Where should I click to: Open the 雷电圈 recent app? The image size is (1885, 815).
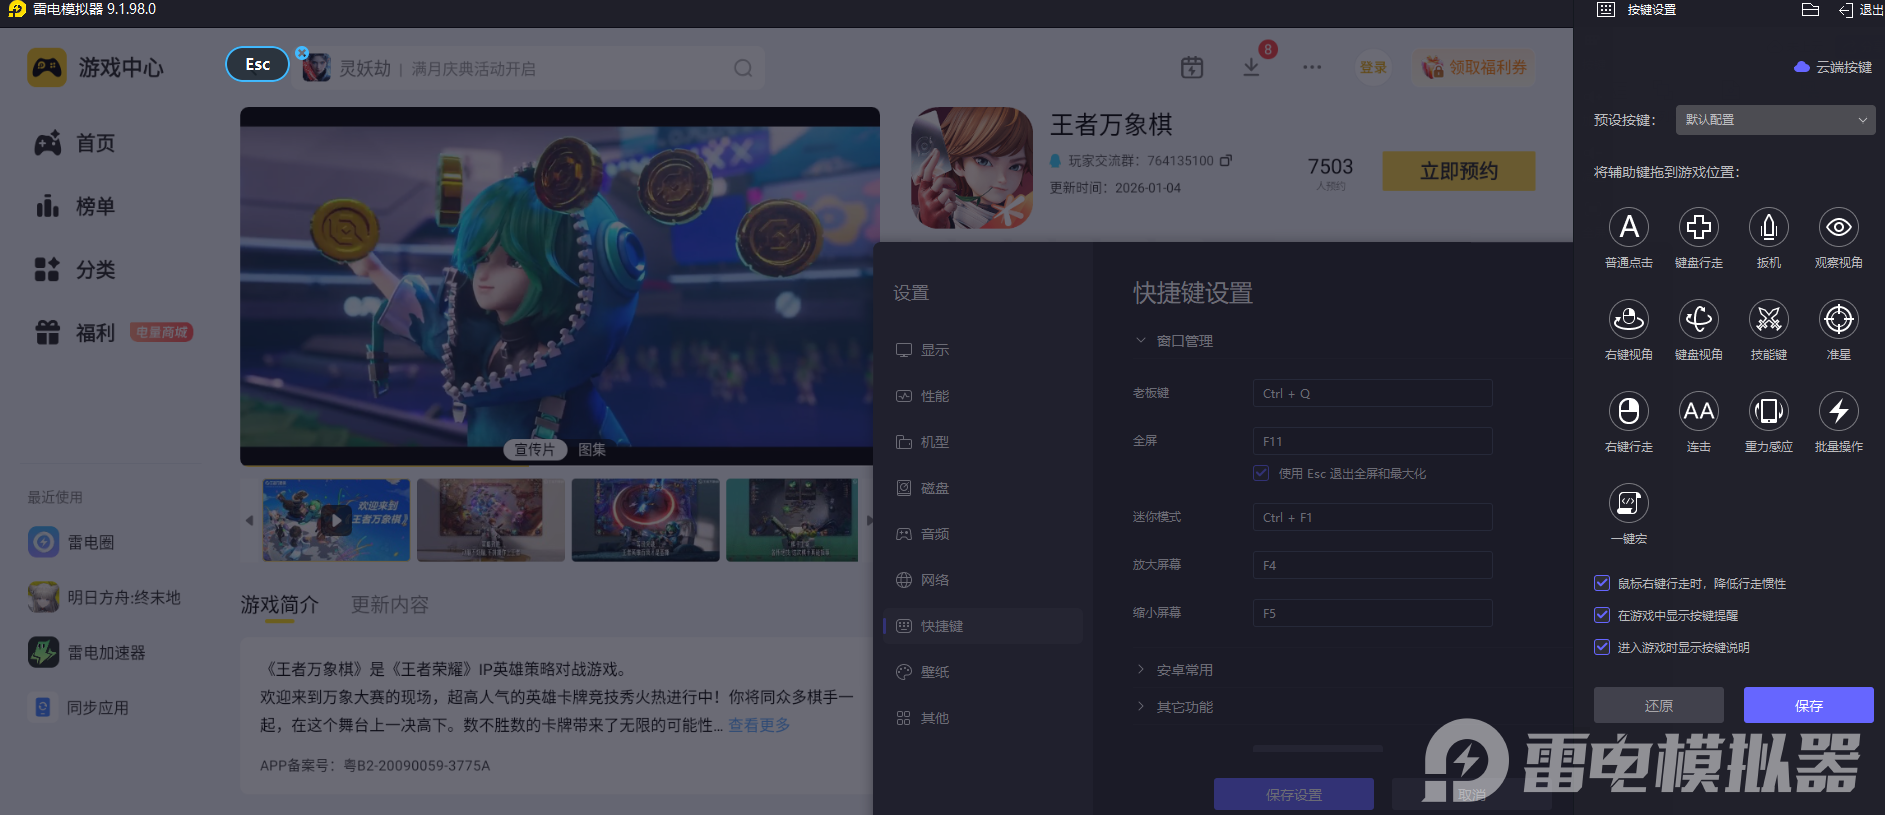pyautogui.click(x=72, y=542)
